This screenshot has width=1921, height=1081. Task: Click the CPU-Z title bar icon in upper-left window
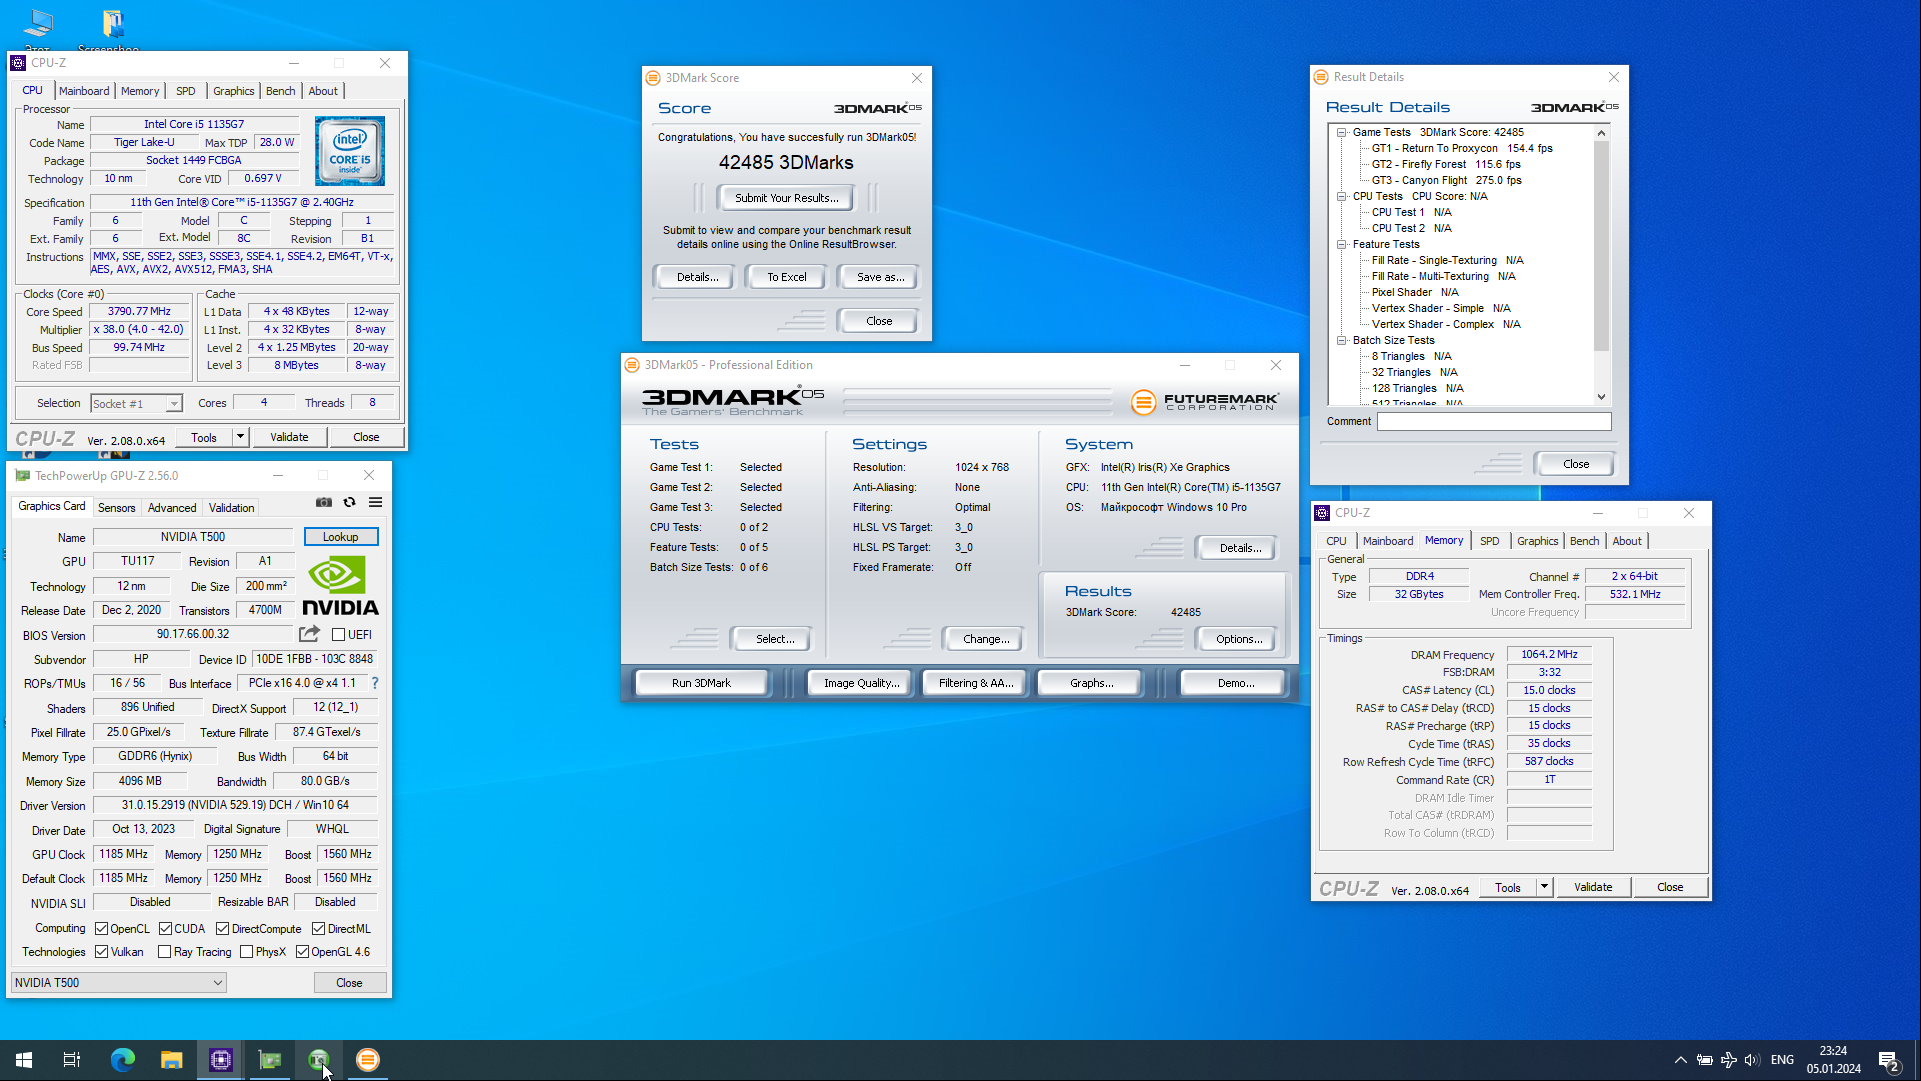coord(18,63)
